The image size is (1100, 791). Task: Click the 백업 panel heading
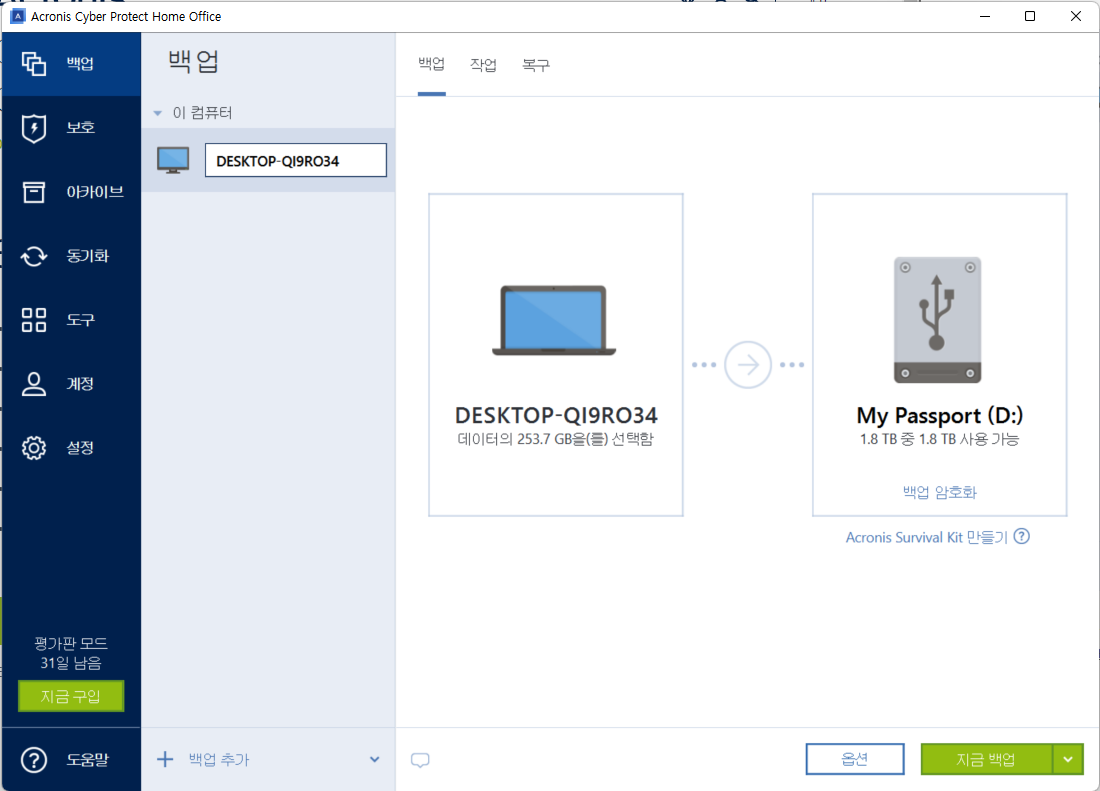pos(194,62)
